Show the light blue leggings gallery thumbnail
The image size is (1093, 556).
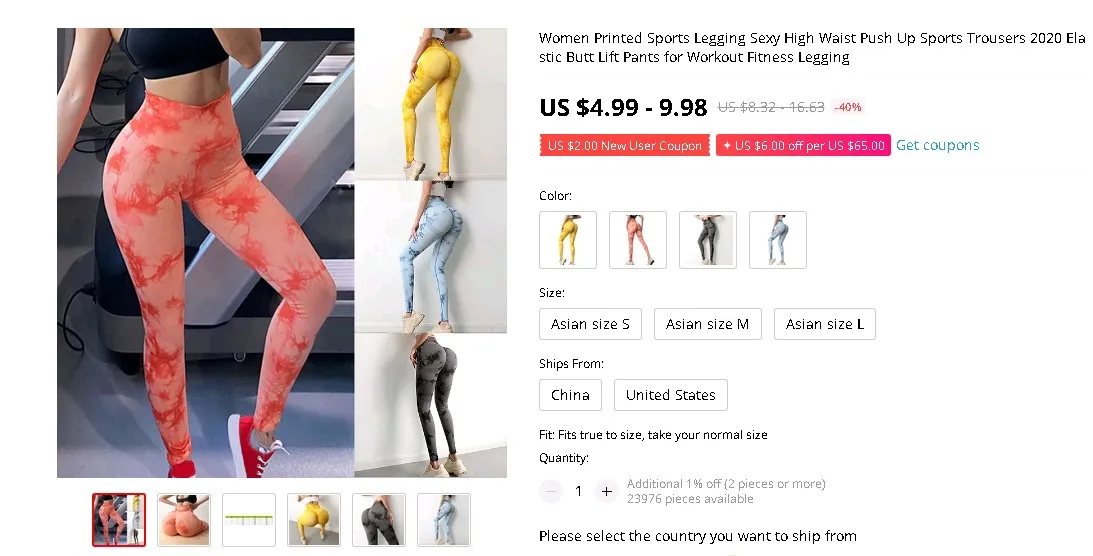[x=444, y=520]
